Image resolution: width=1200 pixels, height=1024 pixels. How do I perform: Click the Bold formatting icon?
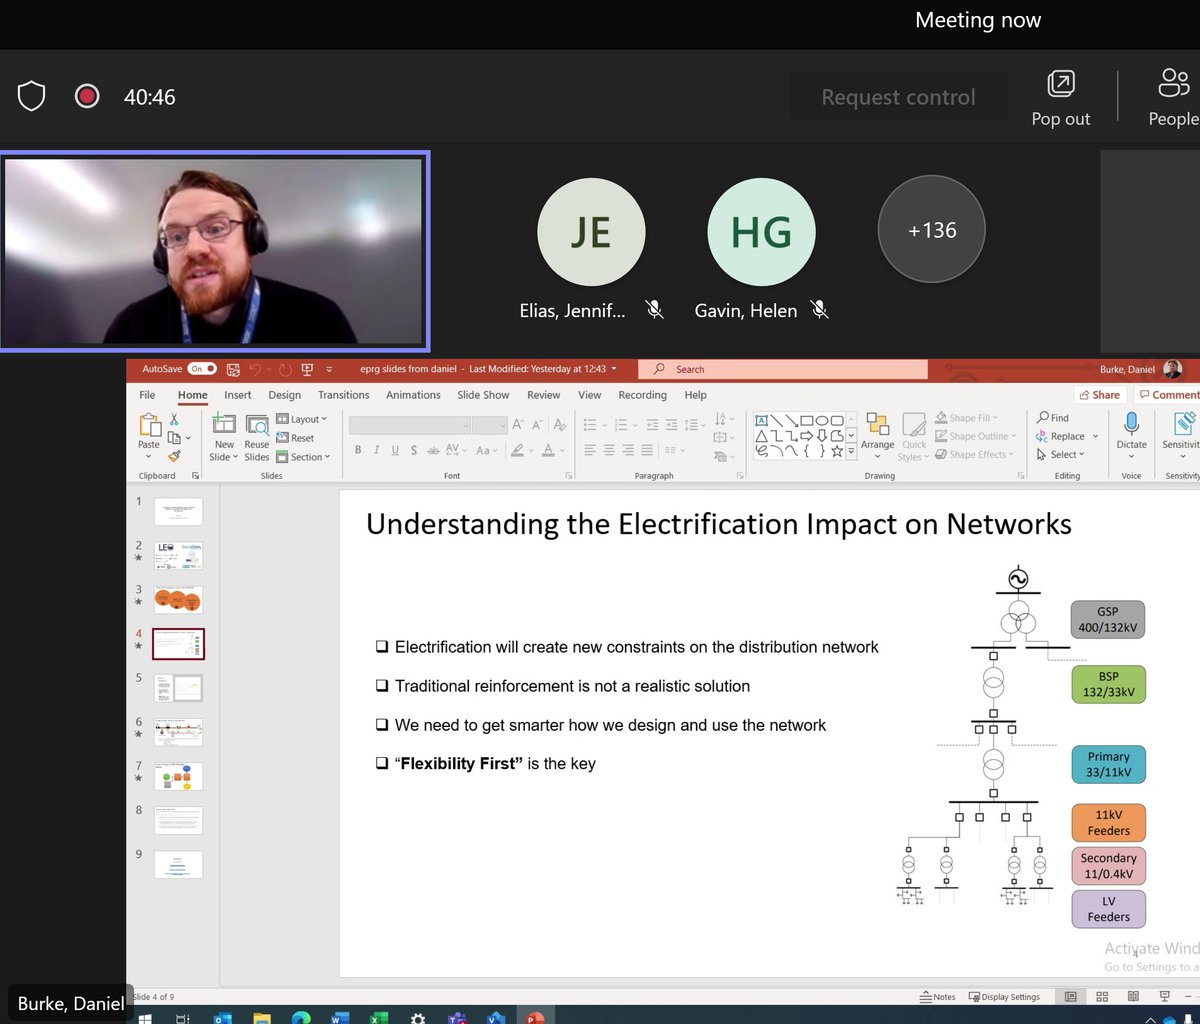(358, 451)
